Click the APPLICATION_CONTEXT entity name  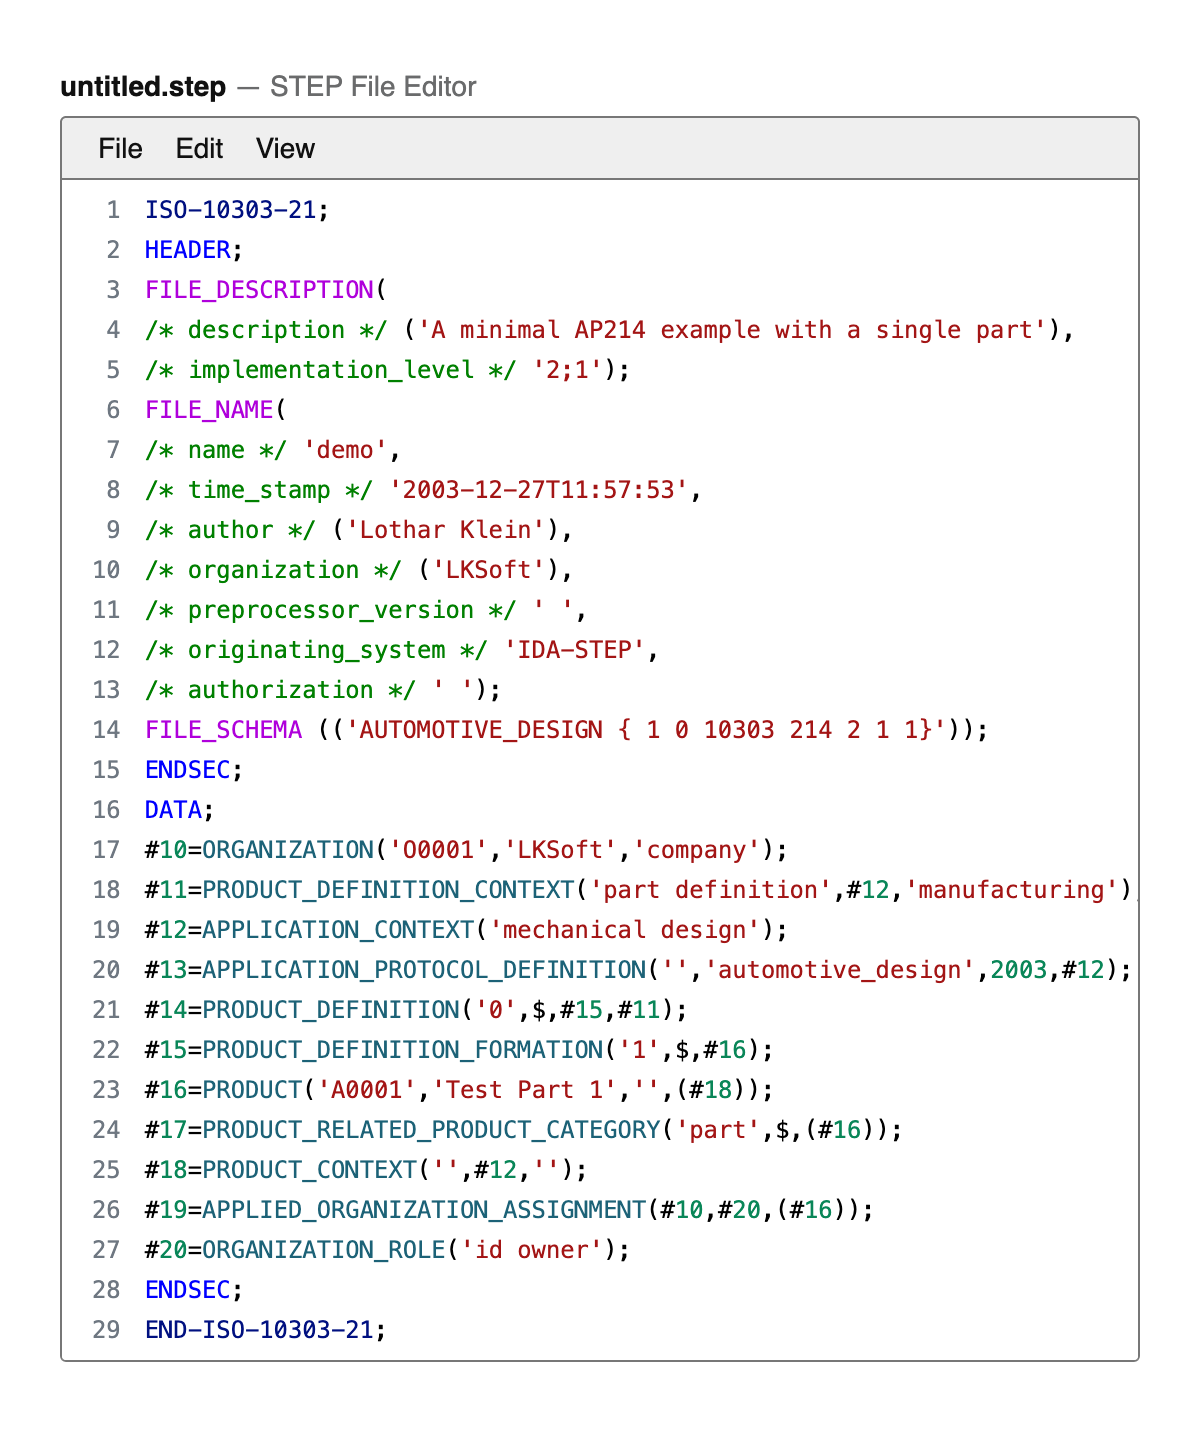coord(338,930)
